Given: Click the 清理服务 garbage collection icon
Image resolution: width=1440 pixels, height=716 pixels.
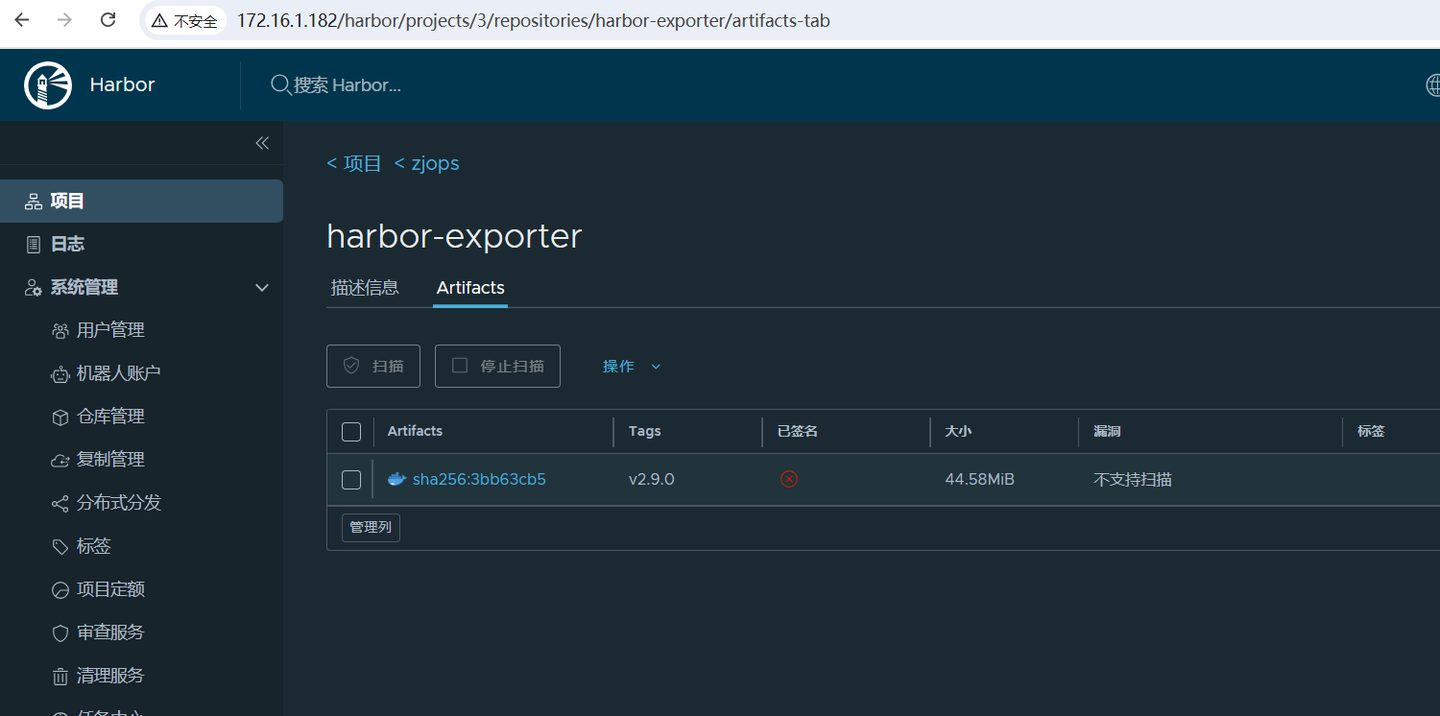Looking at the screenshot, I should 58,675.
